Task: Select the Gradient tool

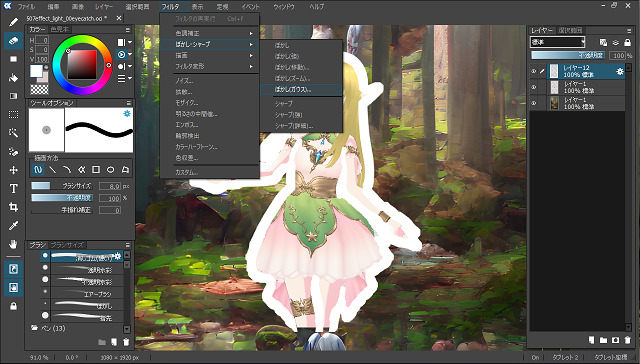Action: (x=13, y=96)
